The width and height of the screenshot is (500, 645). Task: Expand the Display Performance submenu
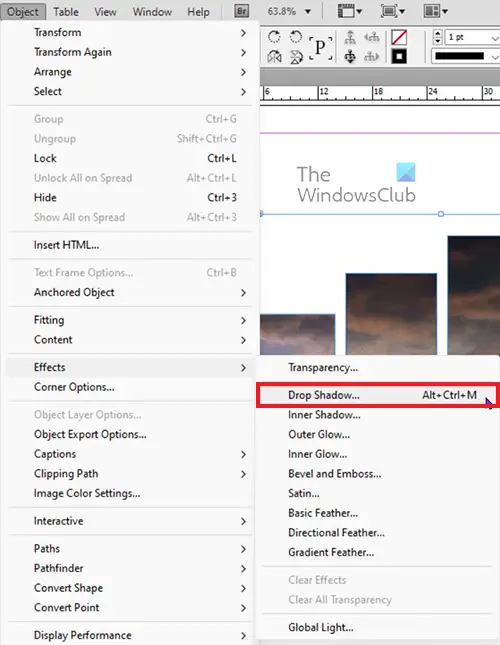coord(130,636)
